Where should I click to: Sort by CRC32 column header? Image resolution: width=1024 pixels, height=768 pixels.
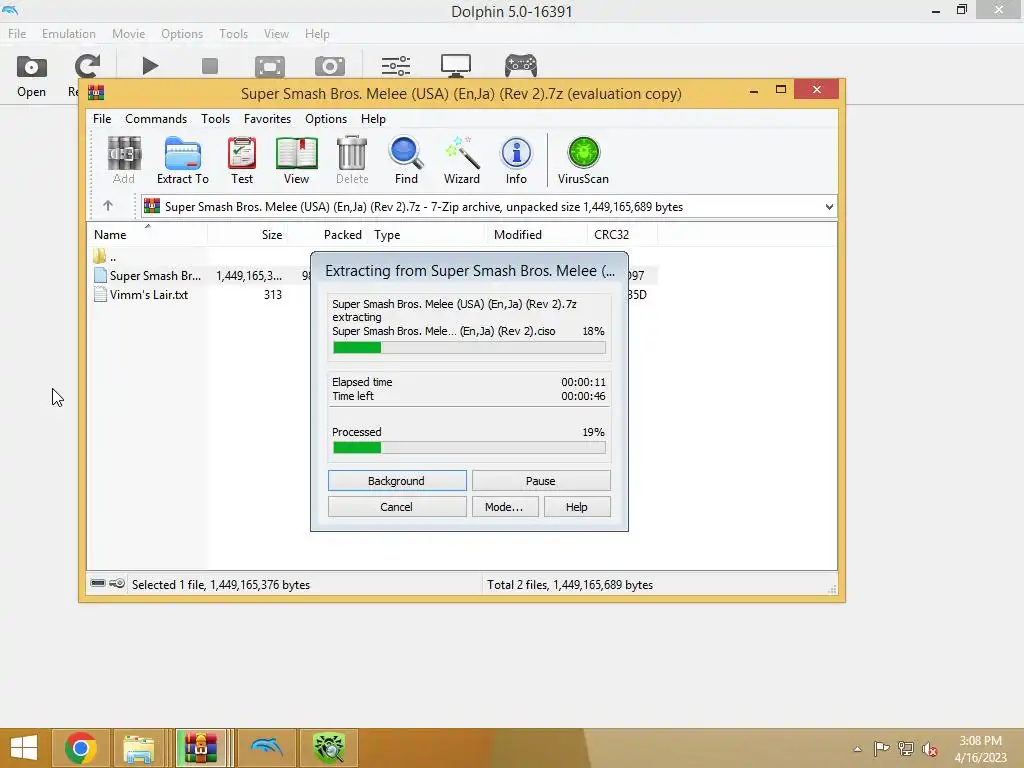(622, 234)
